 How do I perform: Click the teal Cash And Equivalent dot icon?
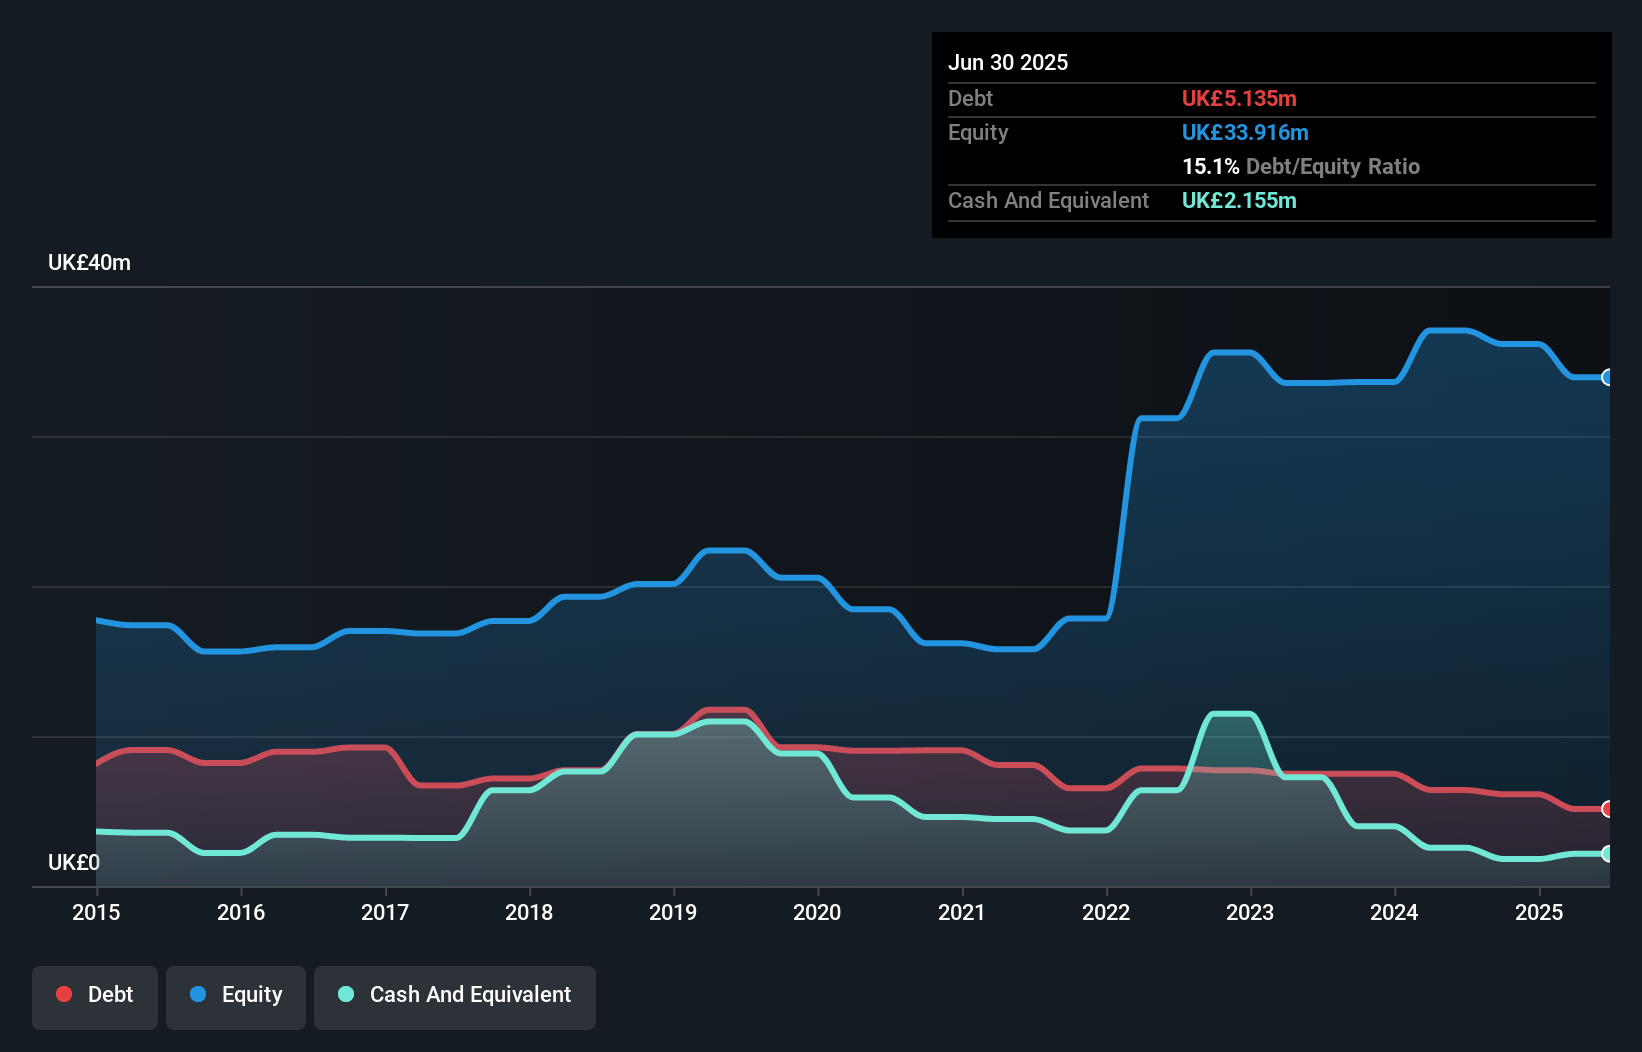[x=344, y=995]
